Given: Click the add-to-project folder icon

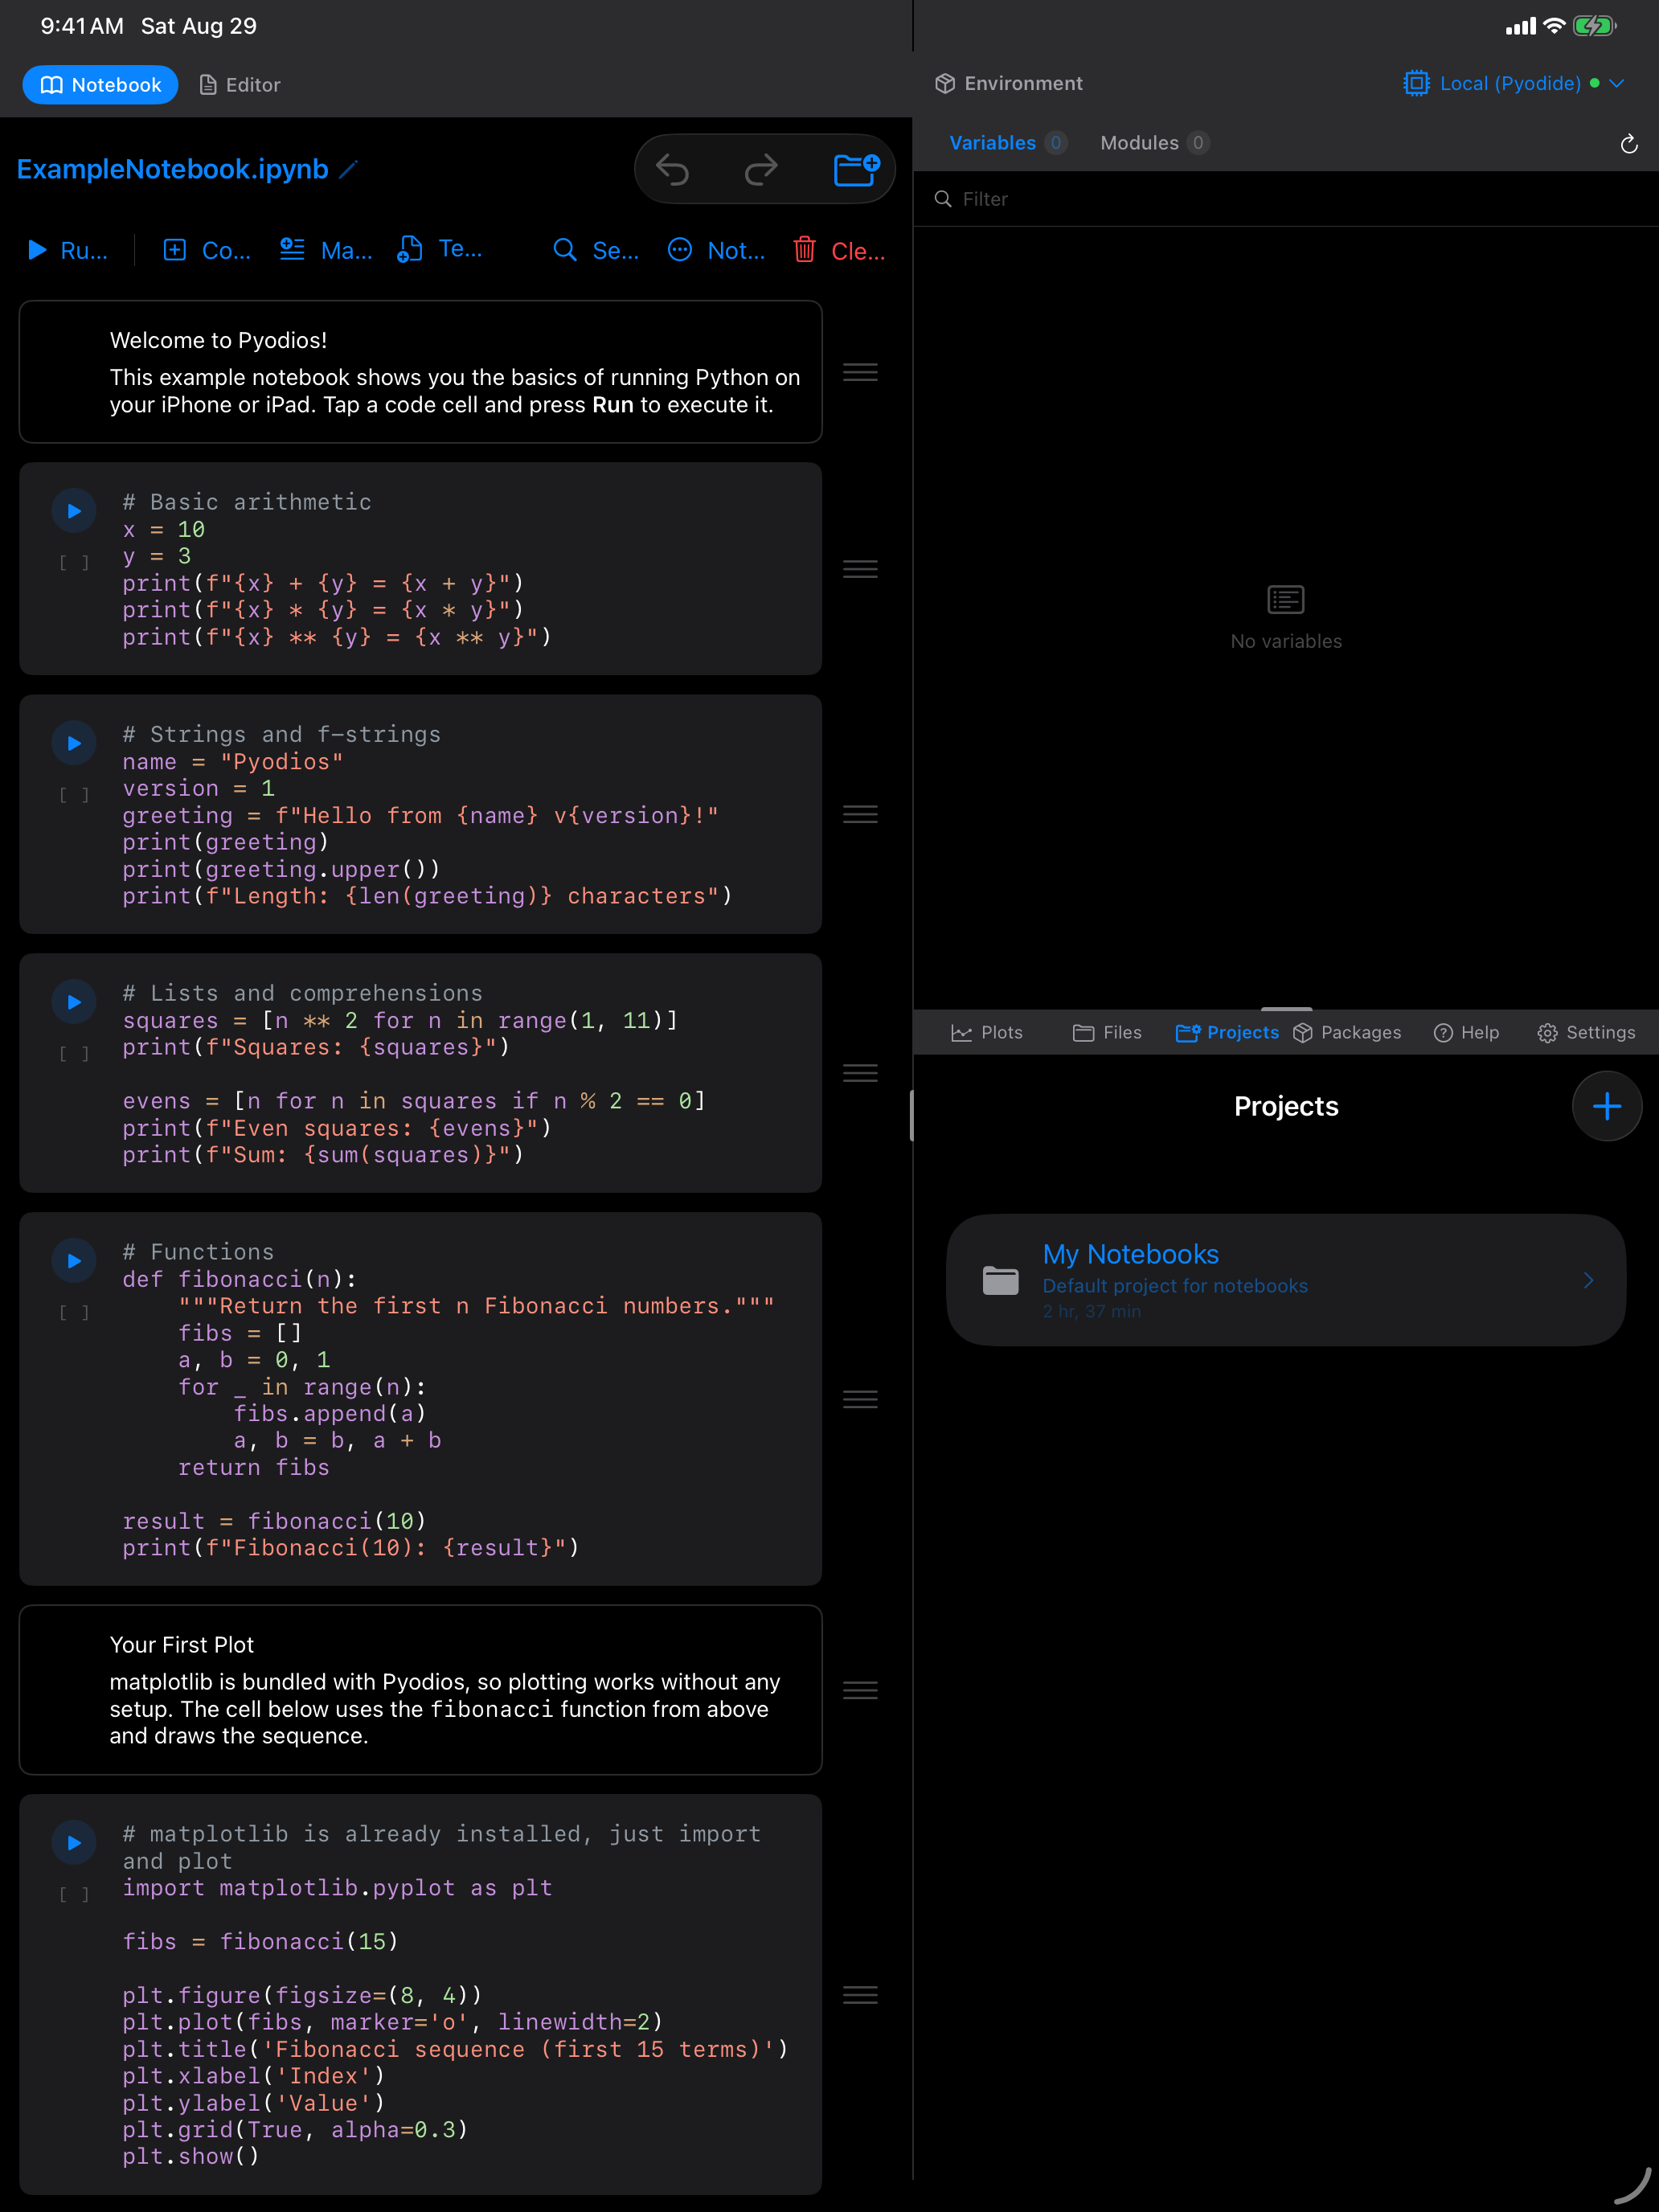Looking at the screenshot, I should pos(856,170).
